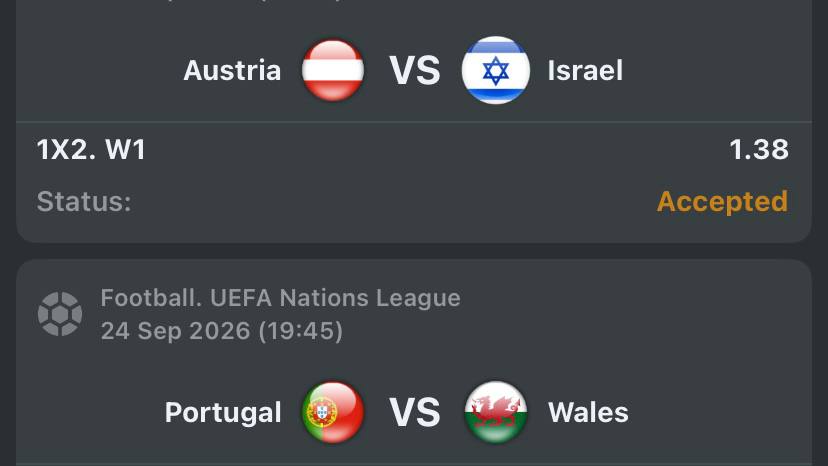Select the Austria team name

tap(232, 70)
